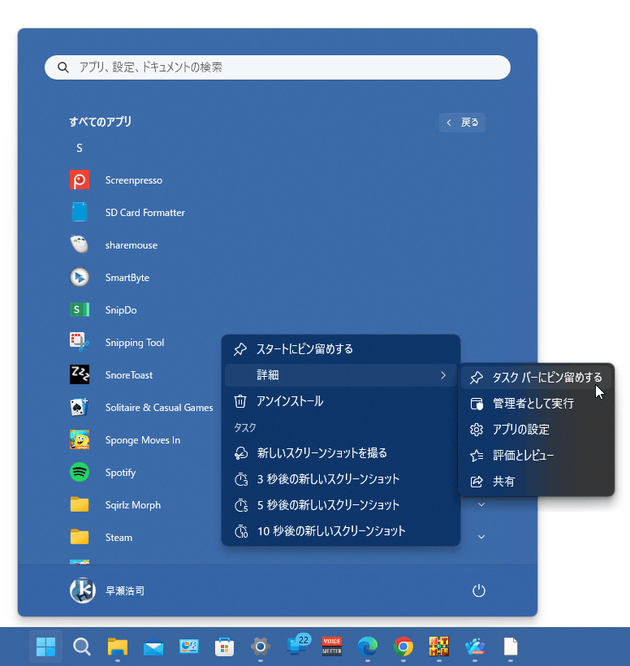
Task: Open the taskbar app with the 22 badge
Action: [x=298, y=645]
